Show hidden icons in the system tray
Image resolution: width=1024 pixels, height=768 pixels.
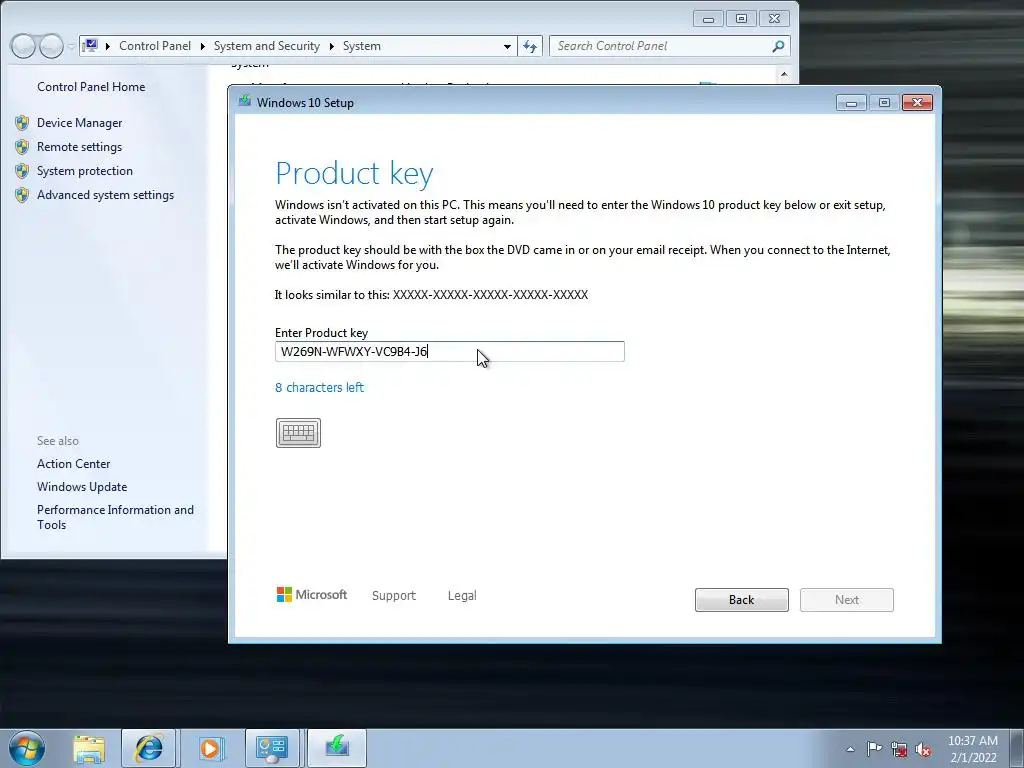point(850,749)
